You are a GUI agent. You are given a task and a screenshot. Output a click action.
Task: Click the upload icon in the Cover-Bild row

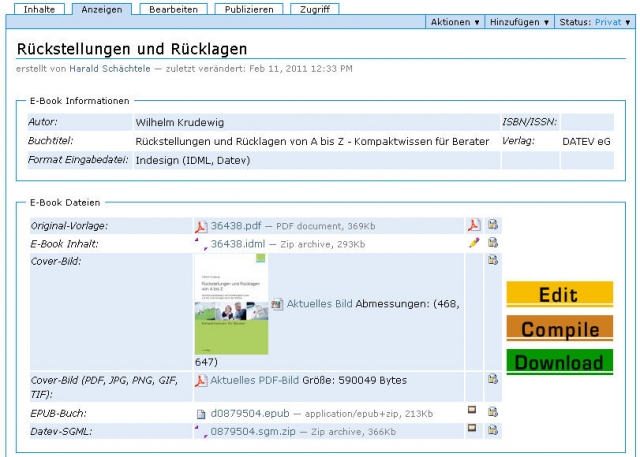pos(493,261)
